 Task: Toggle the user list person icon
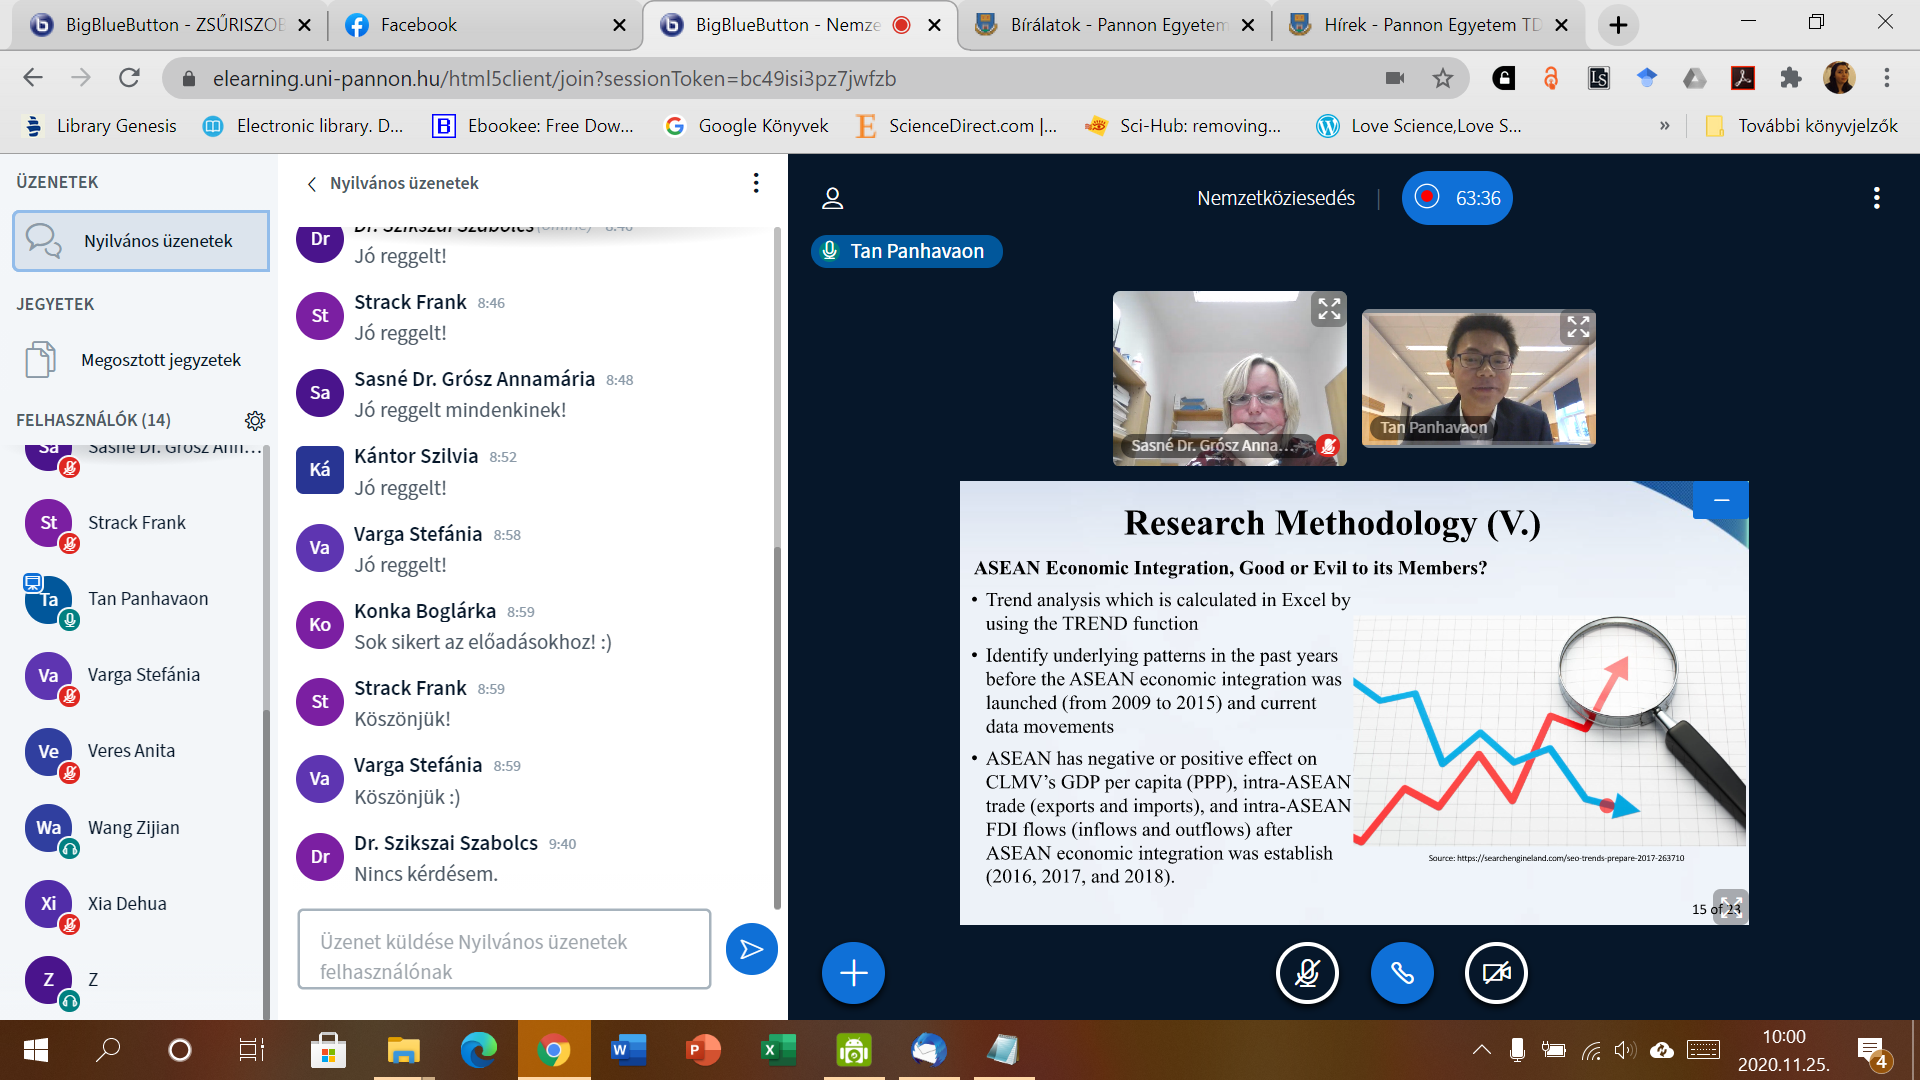(832, 198)
